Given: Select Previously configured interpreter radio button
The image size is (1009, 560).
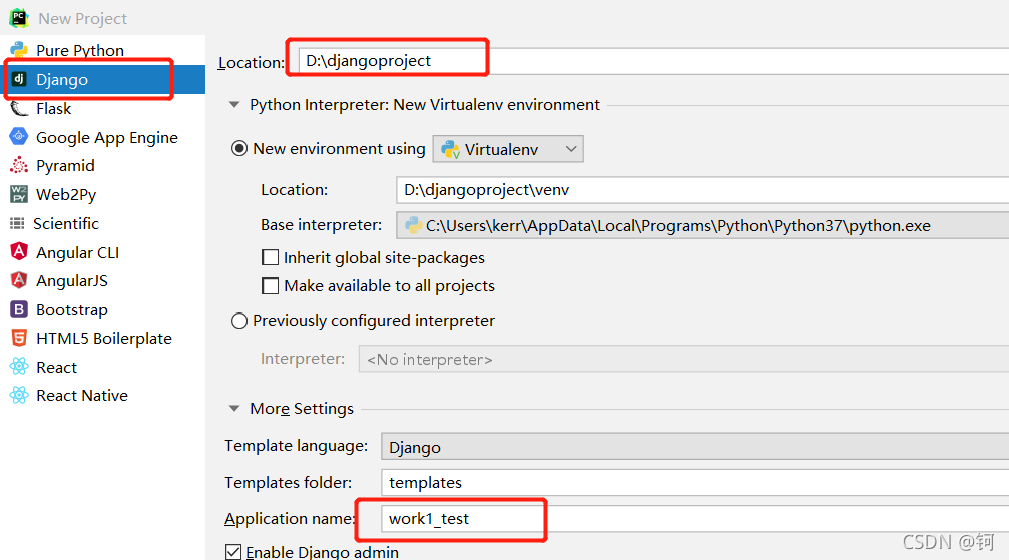Looking at the screenshot, I should [239, 321].
